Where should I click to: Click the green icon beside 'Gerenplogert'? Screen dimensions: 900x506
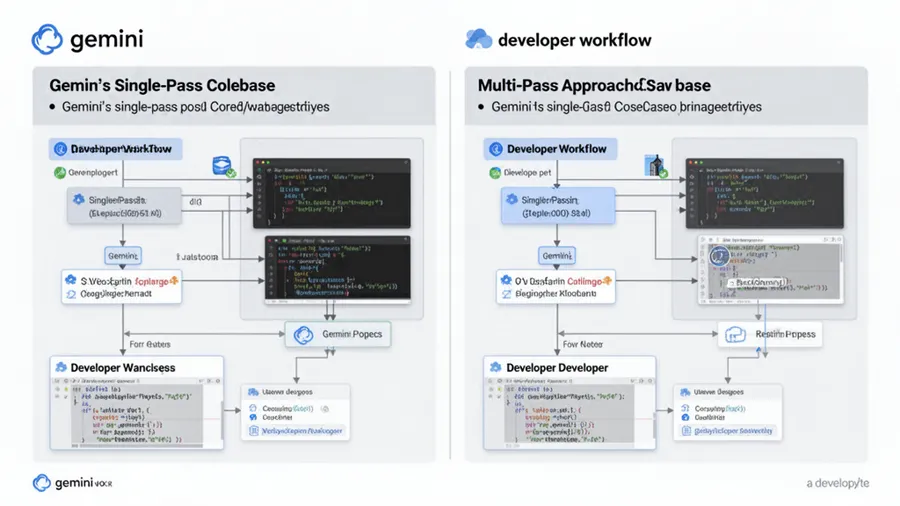coord(60,173)
